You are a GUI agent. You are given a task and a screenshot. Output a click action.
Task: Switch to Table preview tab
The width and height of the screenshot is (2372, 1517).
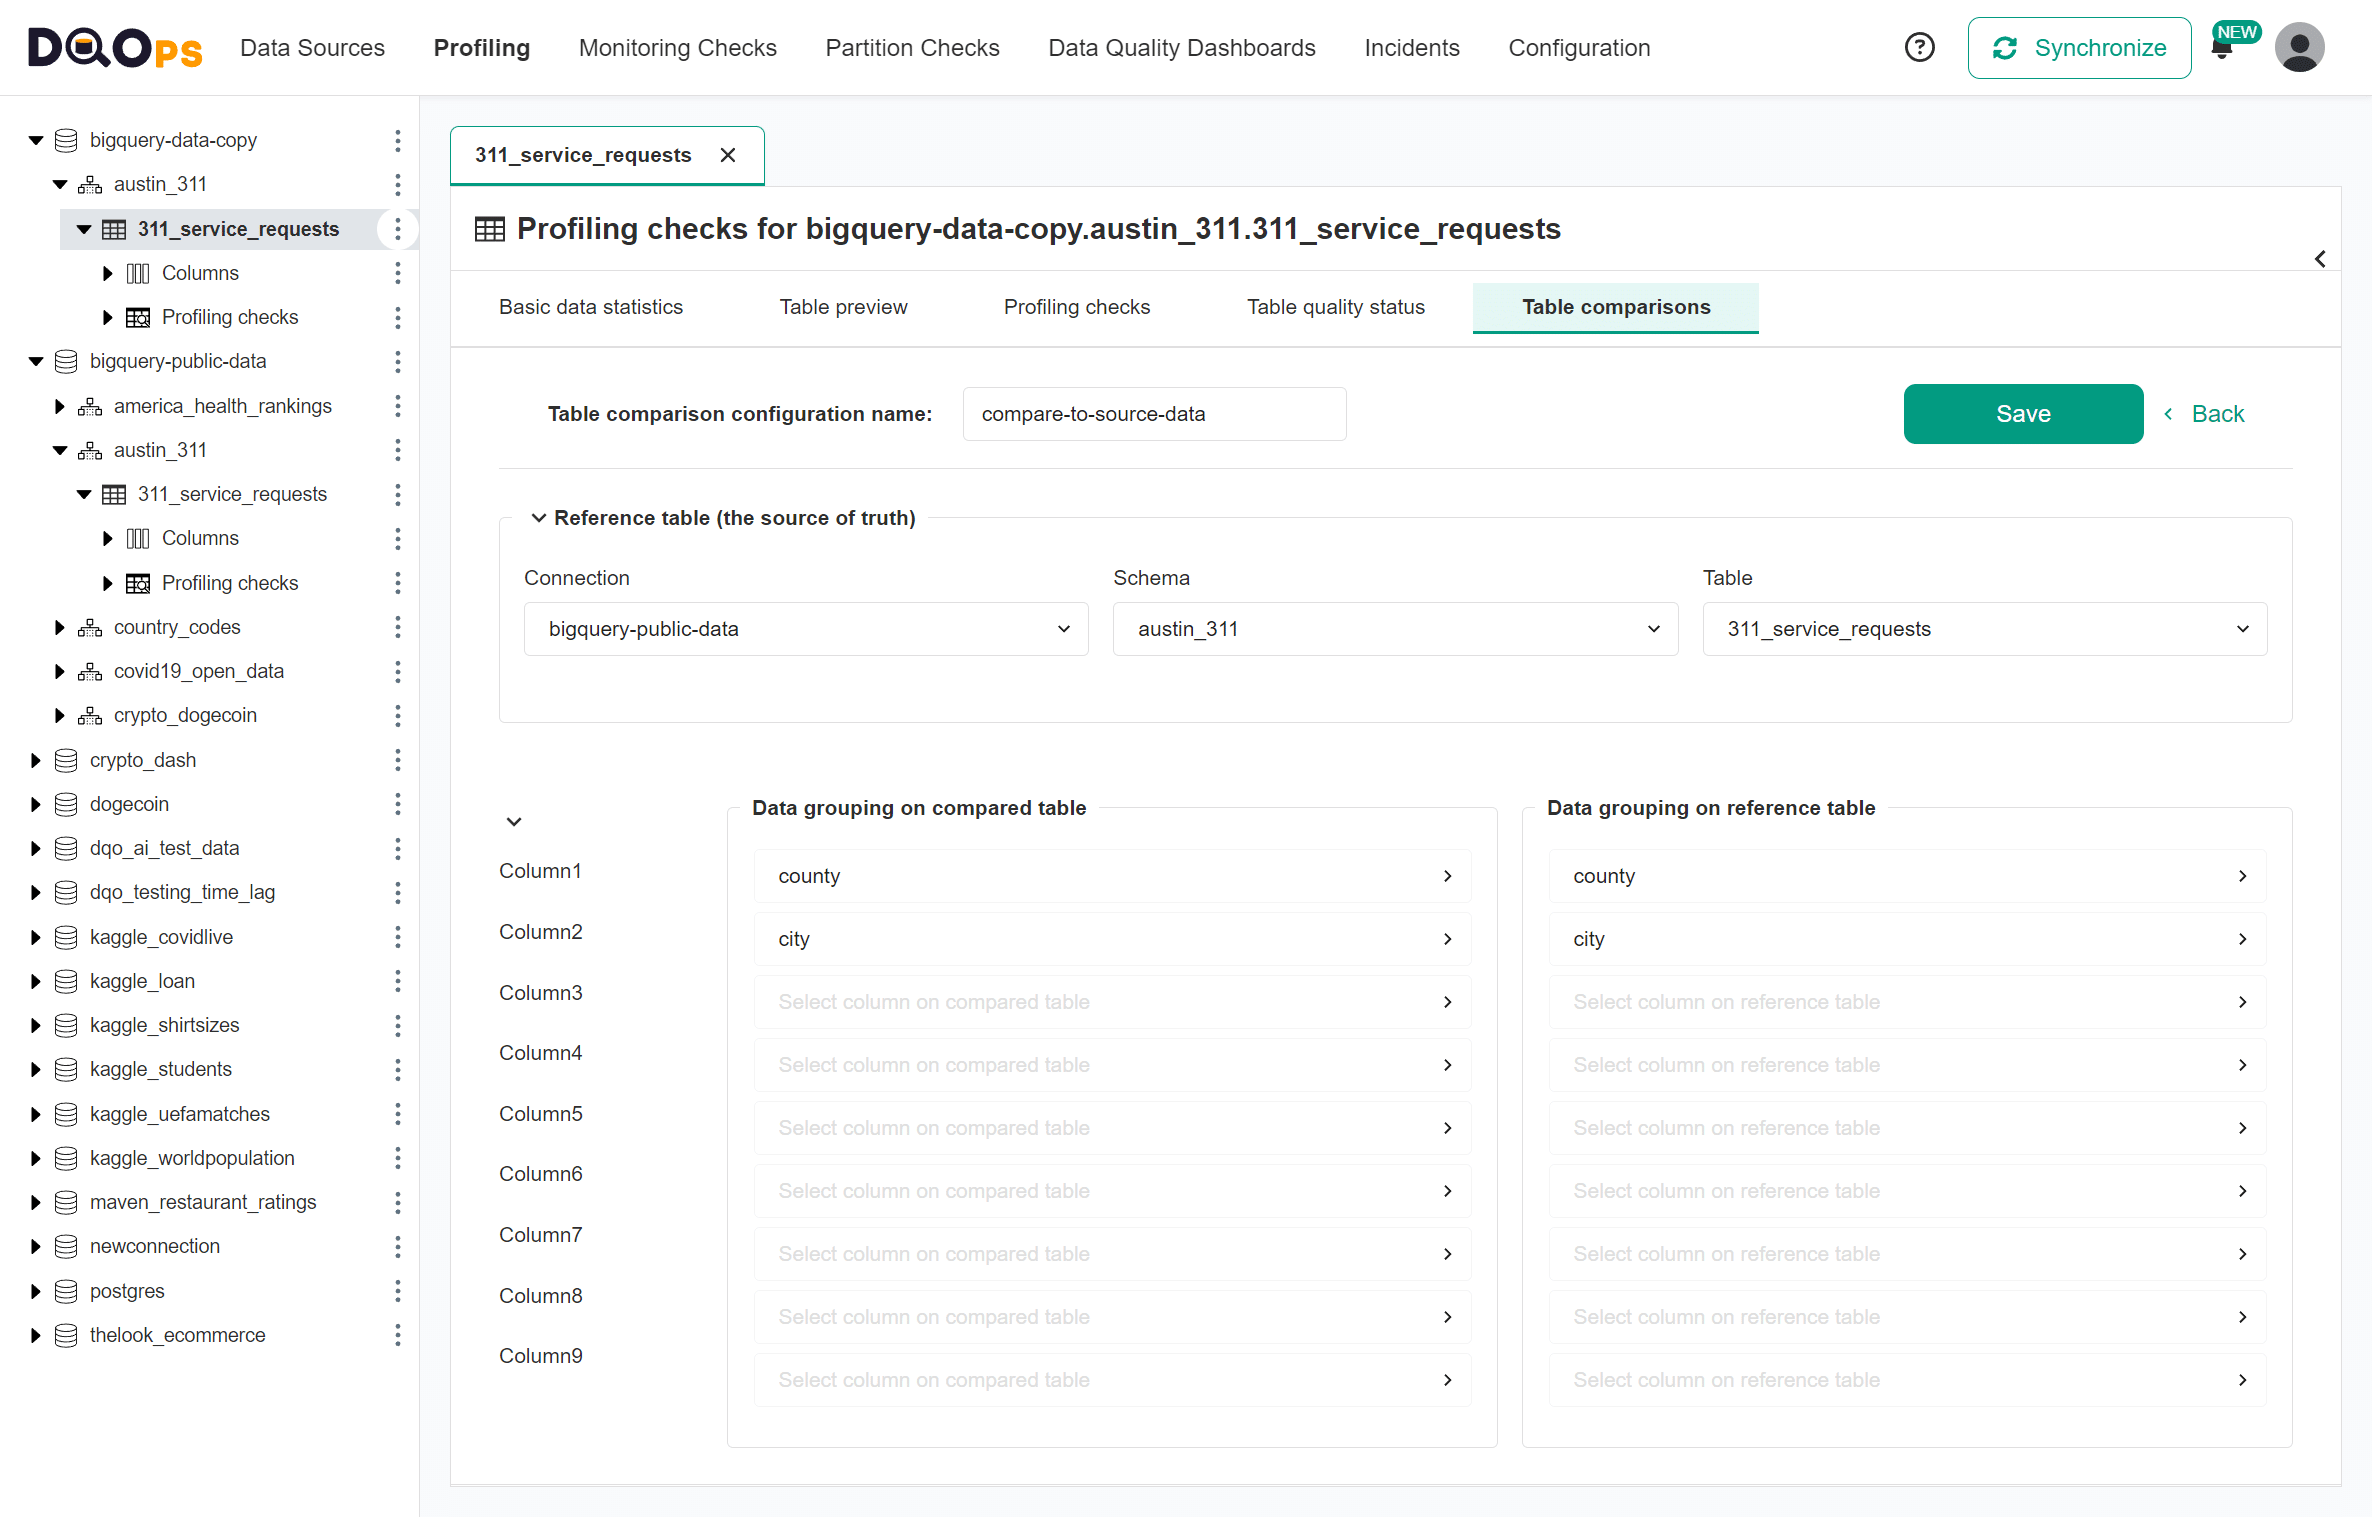pyautogui.click(x=843, y=307)
